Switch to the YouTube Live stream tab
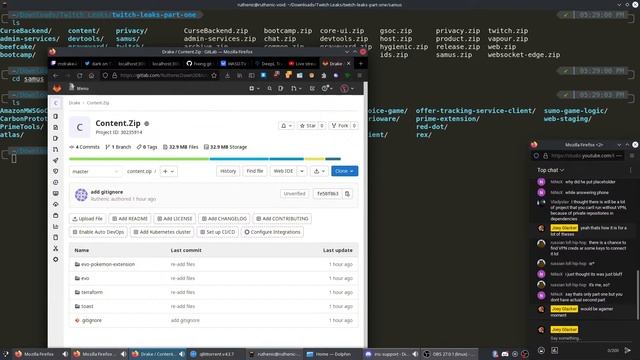The width and height of the screenshot is (640, 360). pos(302,64)
